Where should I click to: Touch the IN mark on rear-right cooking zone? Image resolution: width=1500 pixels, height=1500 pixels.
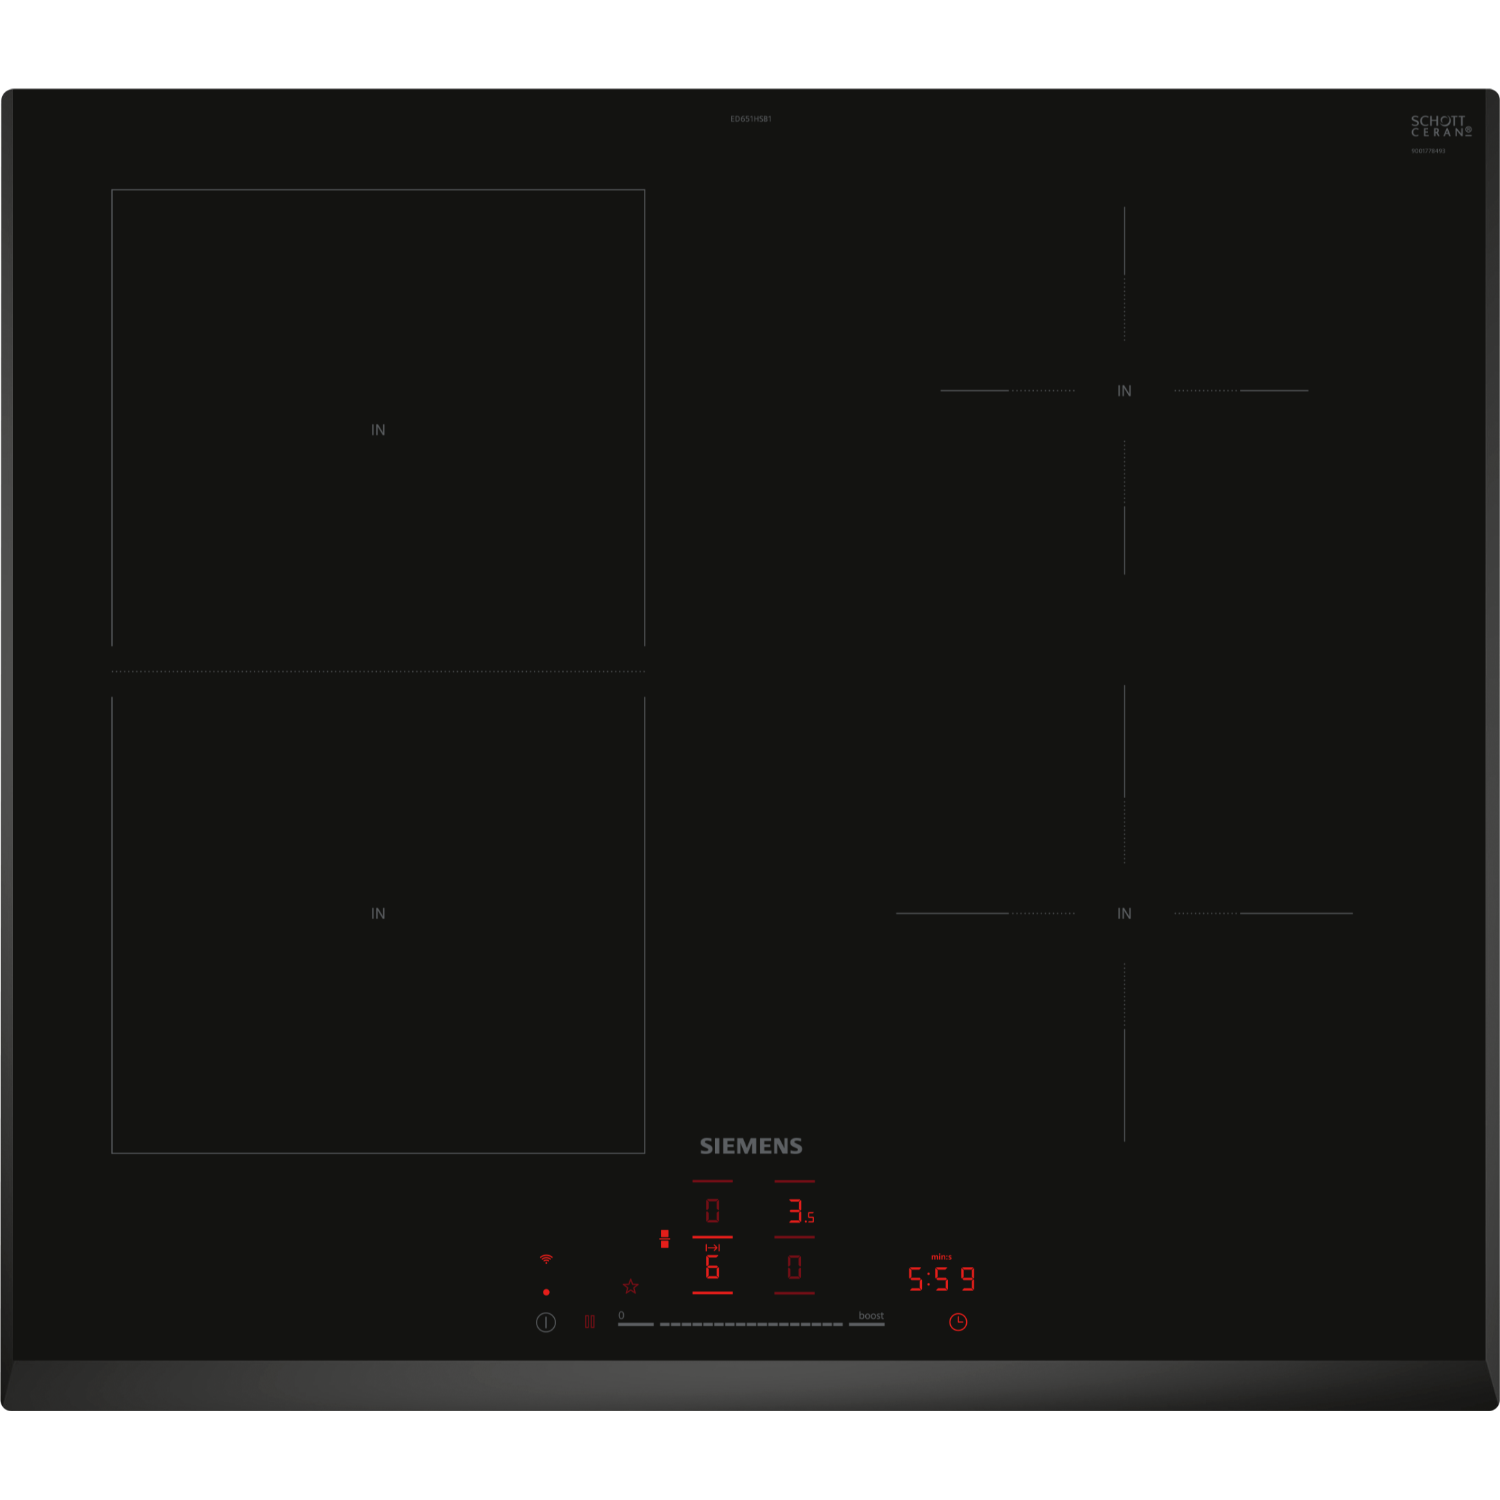point(1125,391)
